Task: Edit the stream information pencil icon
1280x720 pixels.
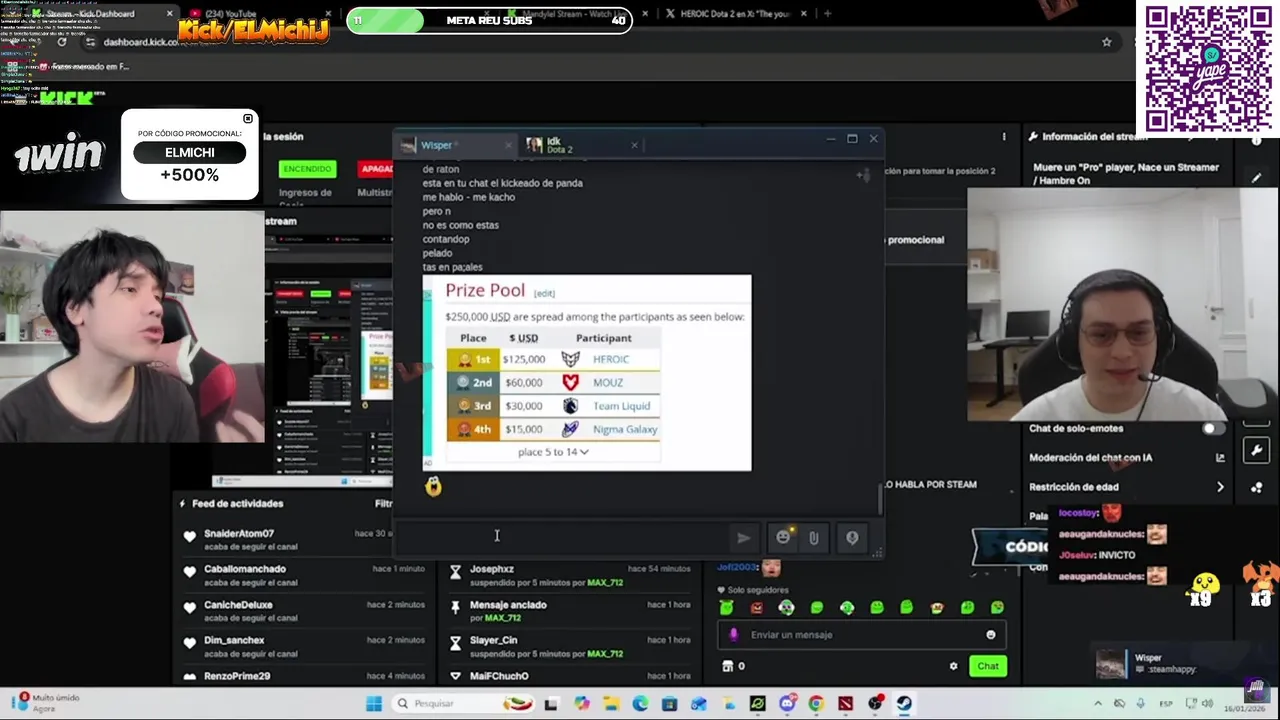Action: click(1257, 178)
